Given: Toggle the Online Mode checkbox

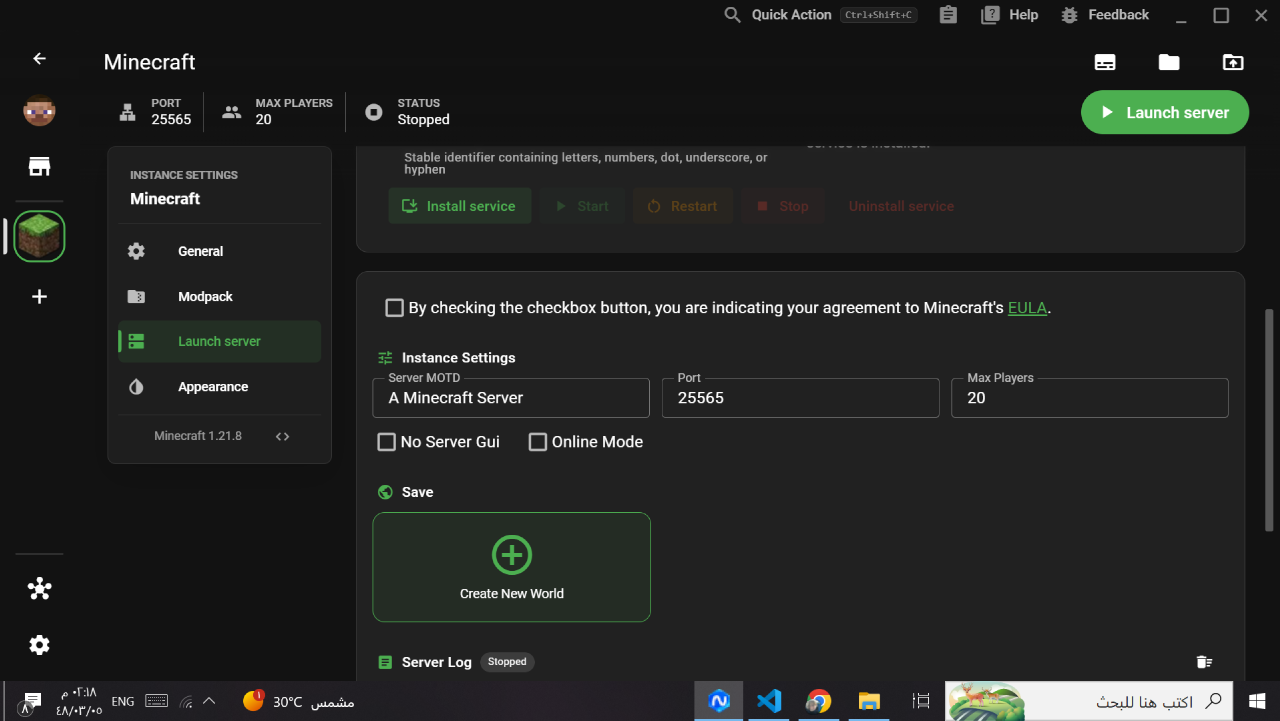Looking at the screenshot, I should (x=538, y=441).
